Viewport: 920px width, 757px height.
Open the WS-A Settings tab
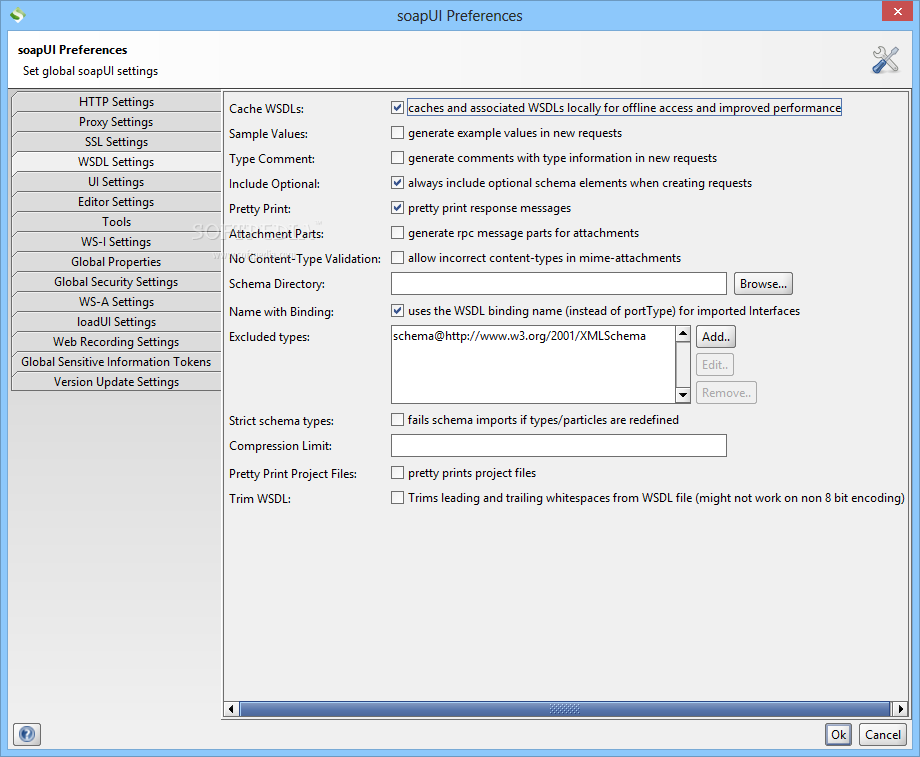(116, 301)
